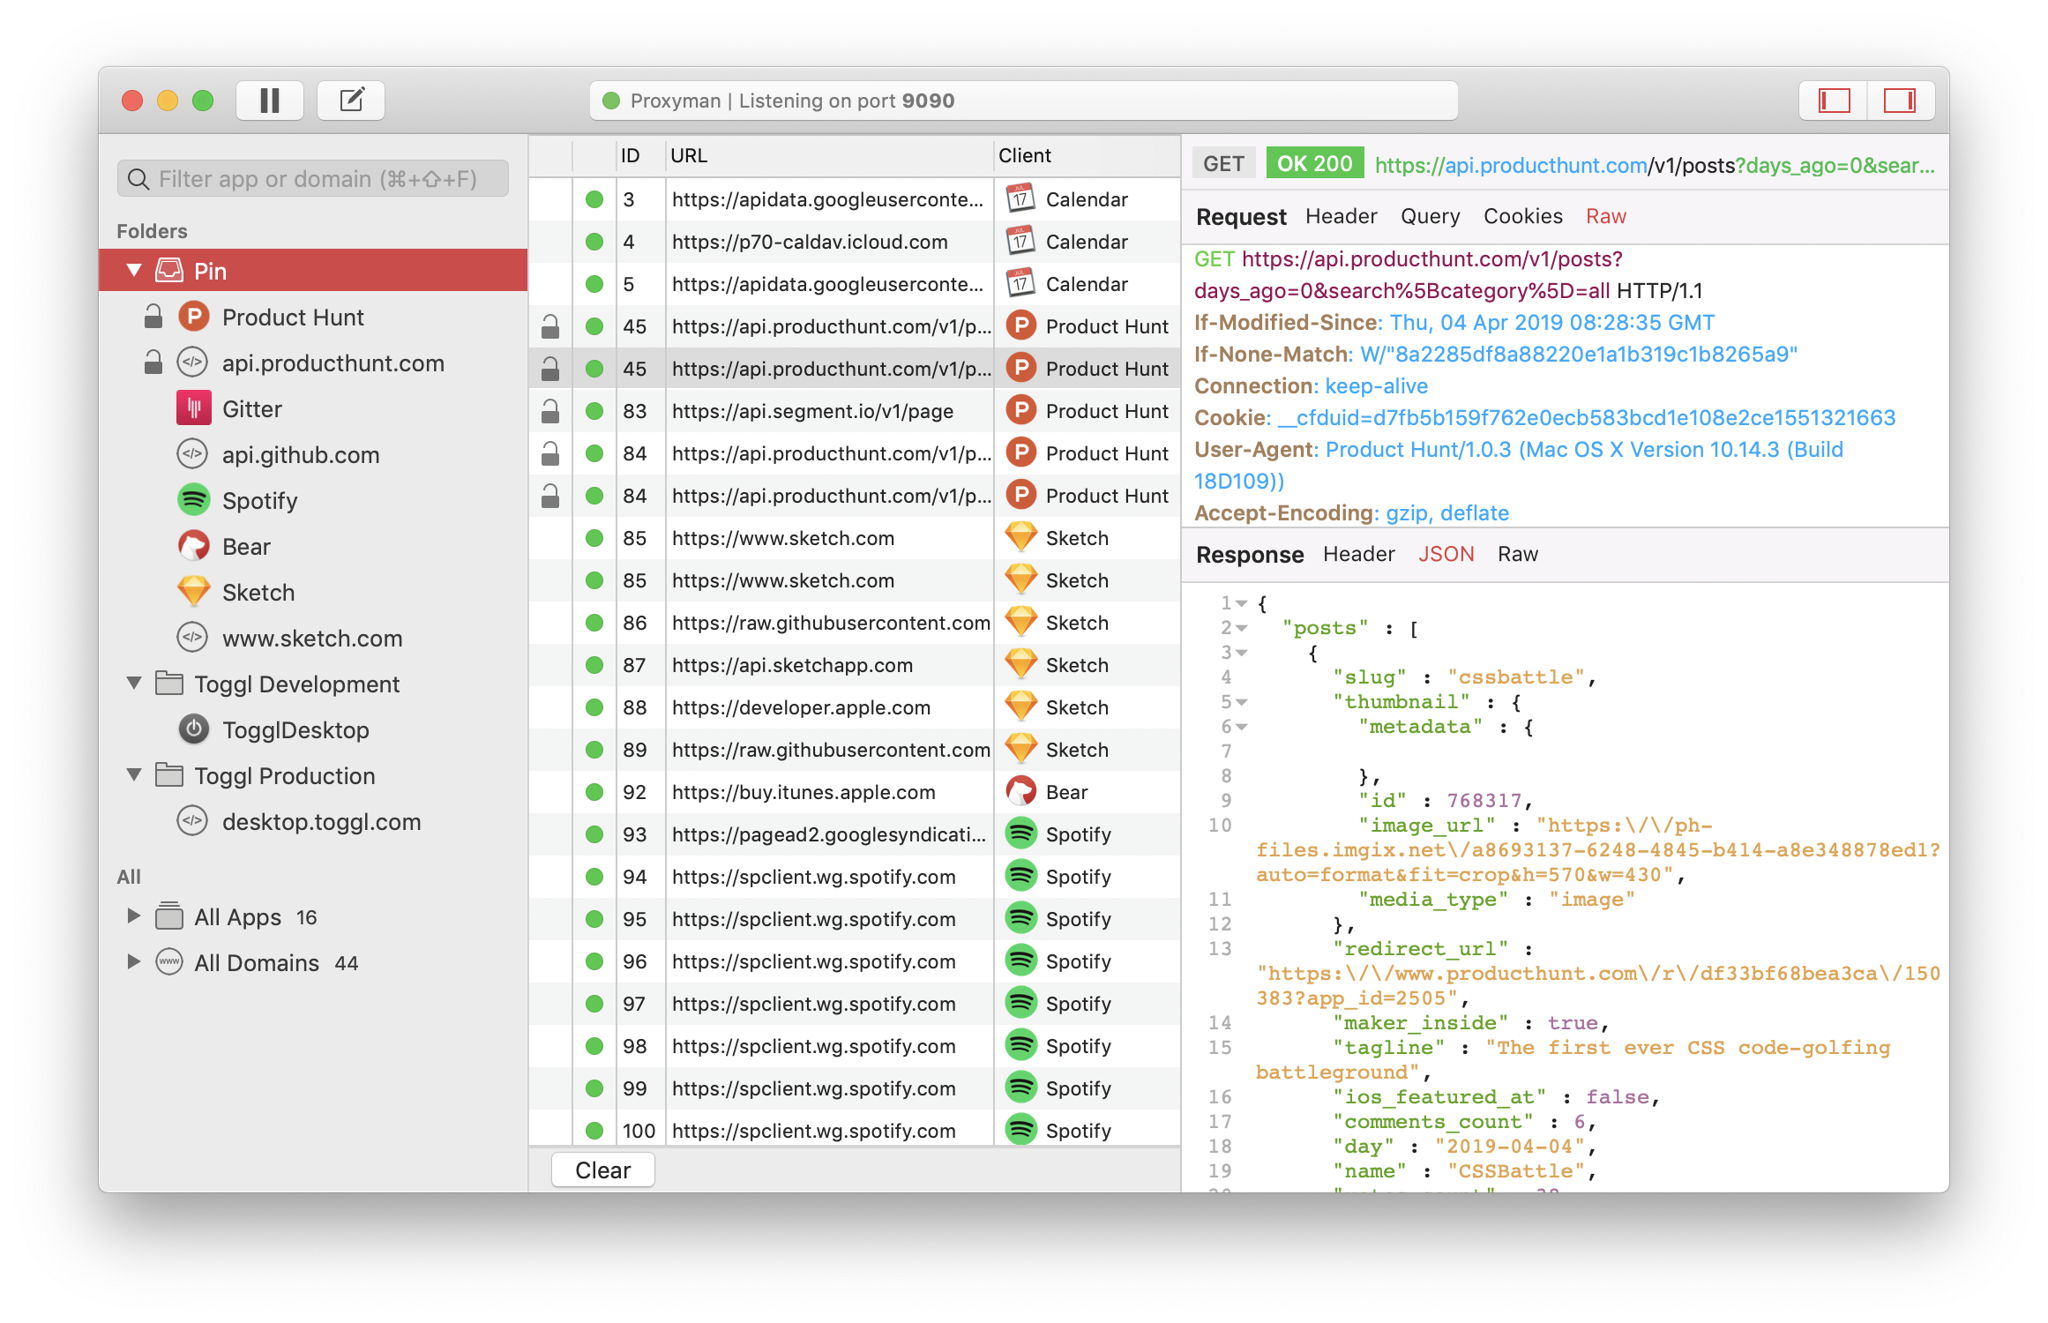Click the lock icon beside api.producthunt.com in sidebar
The height and width of the screenshot is (1323, 2048).
(x=153, y=362)
